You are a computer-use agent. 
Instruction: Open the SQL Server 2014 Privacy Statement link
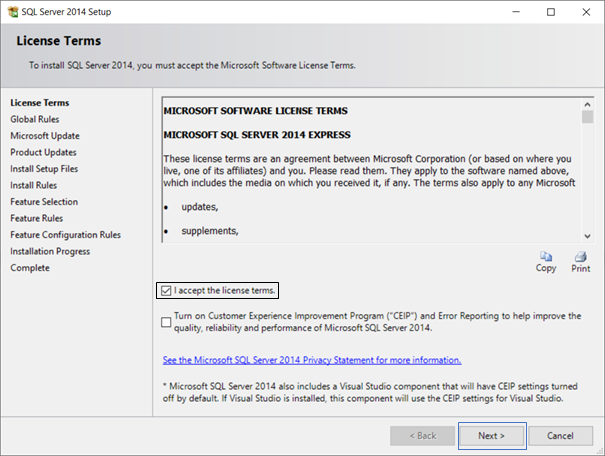click(x=311, y=360)
